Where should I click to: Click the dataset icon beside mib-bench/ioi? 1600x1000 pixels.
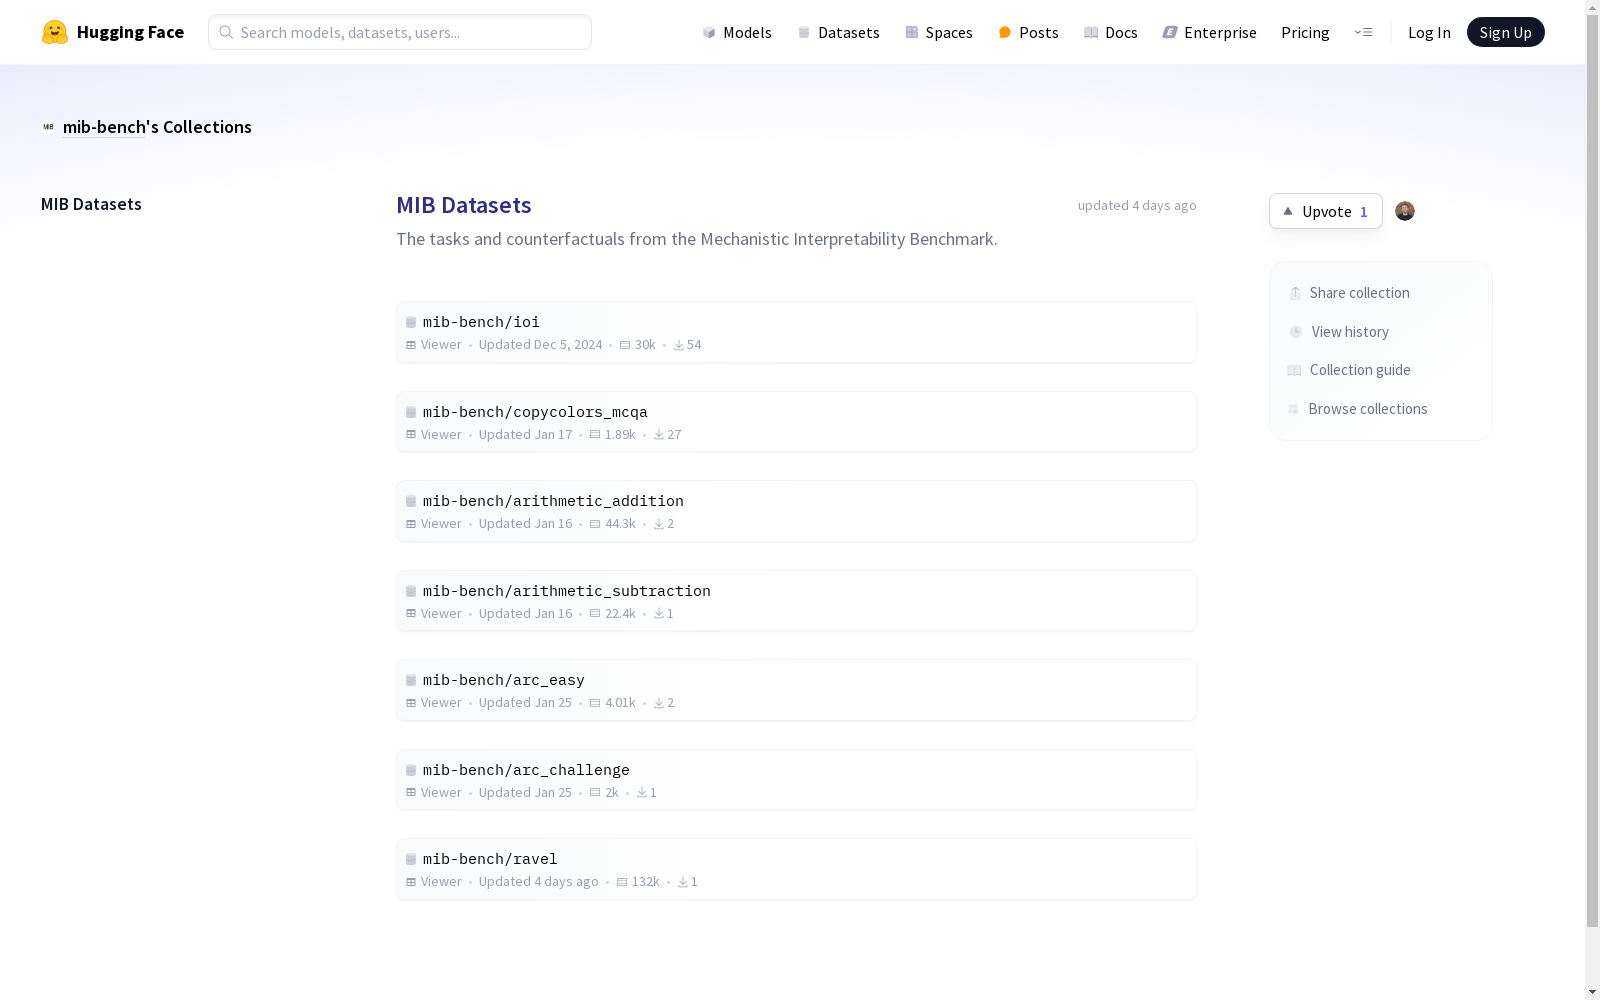[x=411, y=322]
